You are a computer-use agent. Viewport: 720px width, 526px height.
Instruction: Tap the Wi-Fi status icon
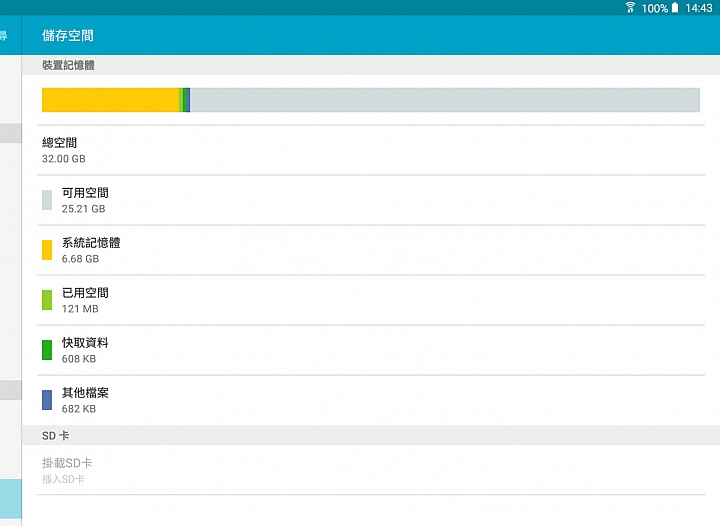coord(630,7)
